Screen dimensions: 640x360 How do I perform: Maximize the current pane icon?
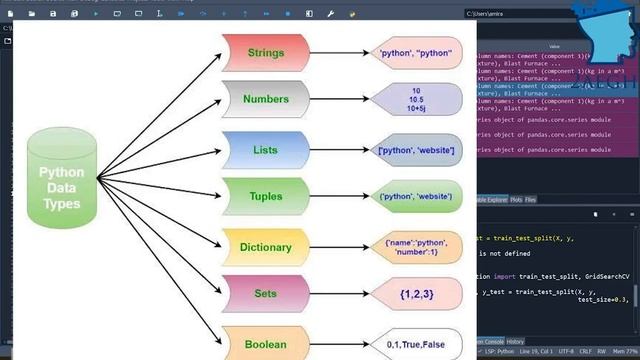click(309, 14)
